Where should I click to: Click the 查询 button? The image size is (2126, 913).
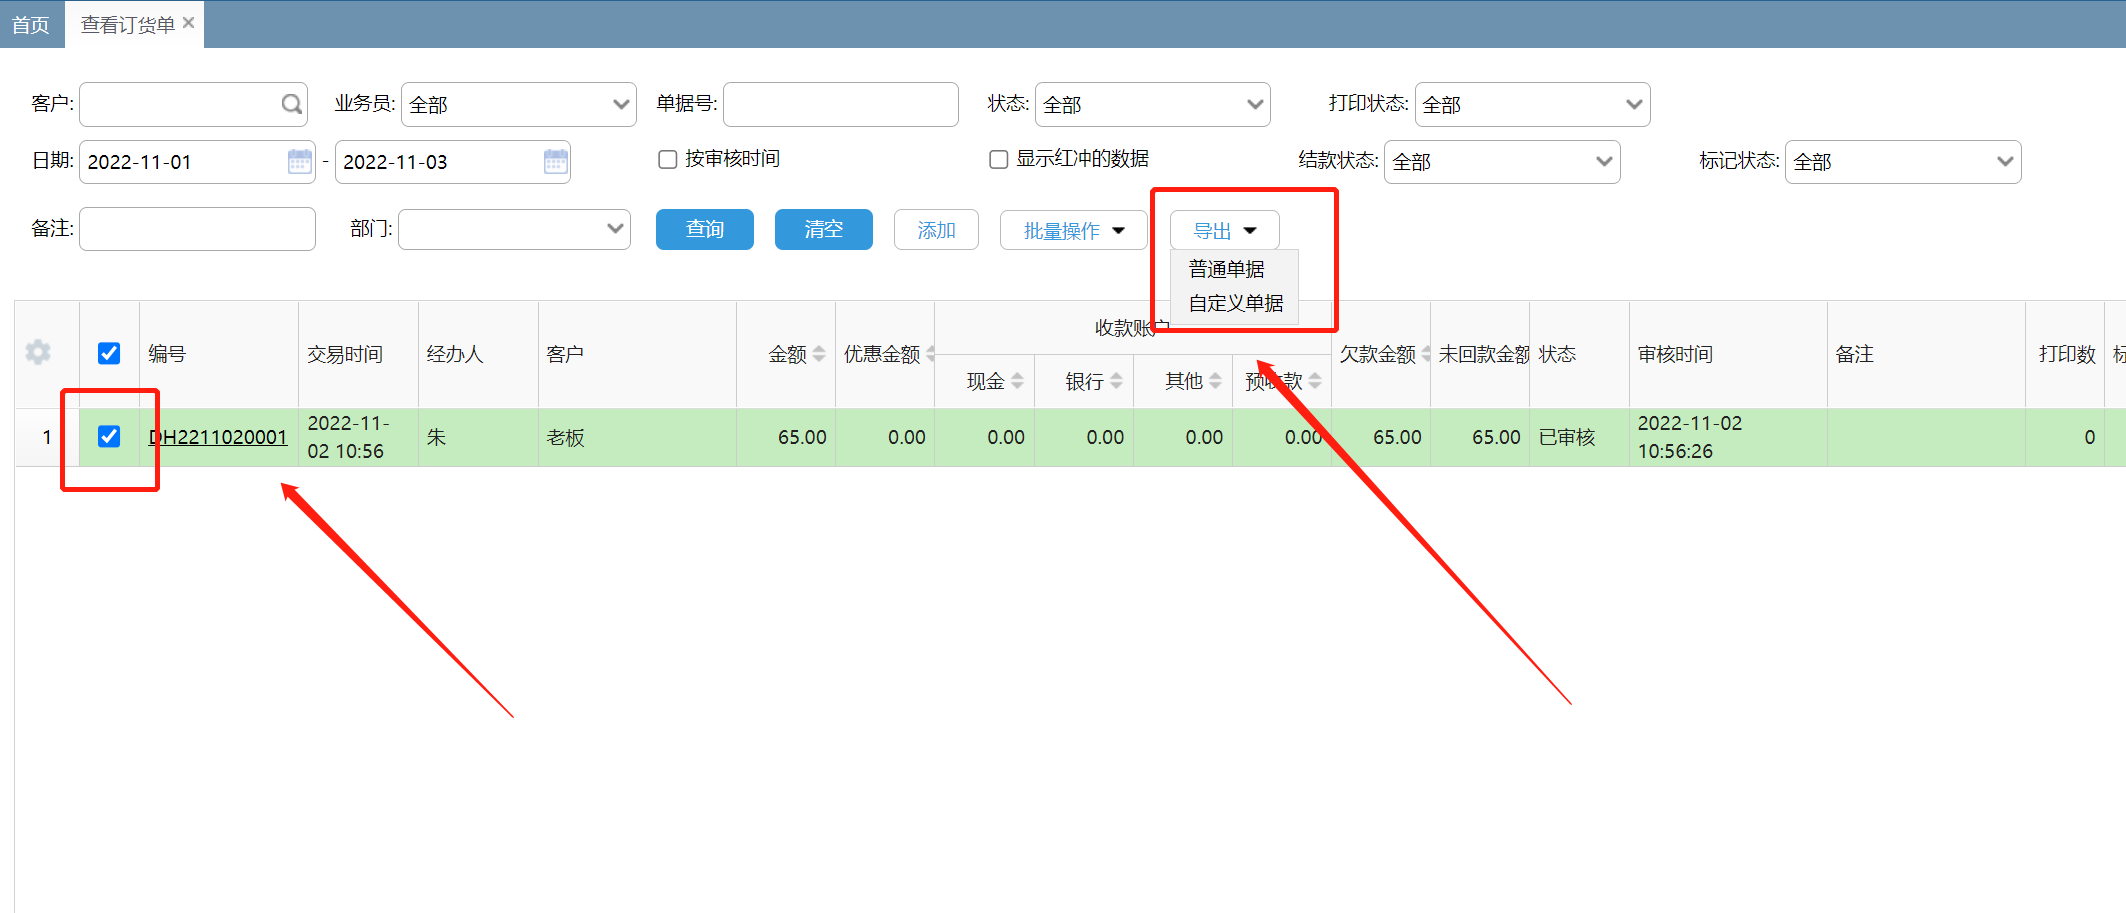(x=704, y=230)
